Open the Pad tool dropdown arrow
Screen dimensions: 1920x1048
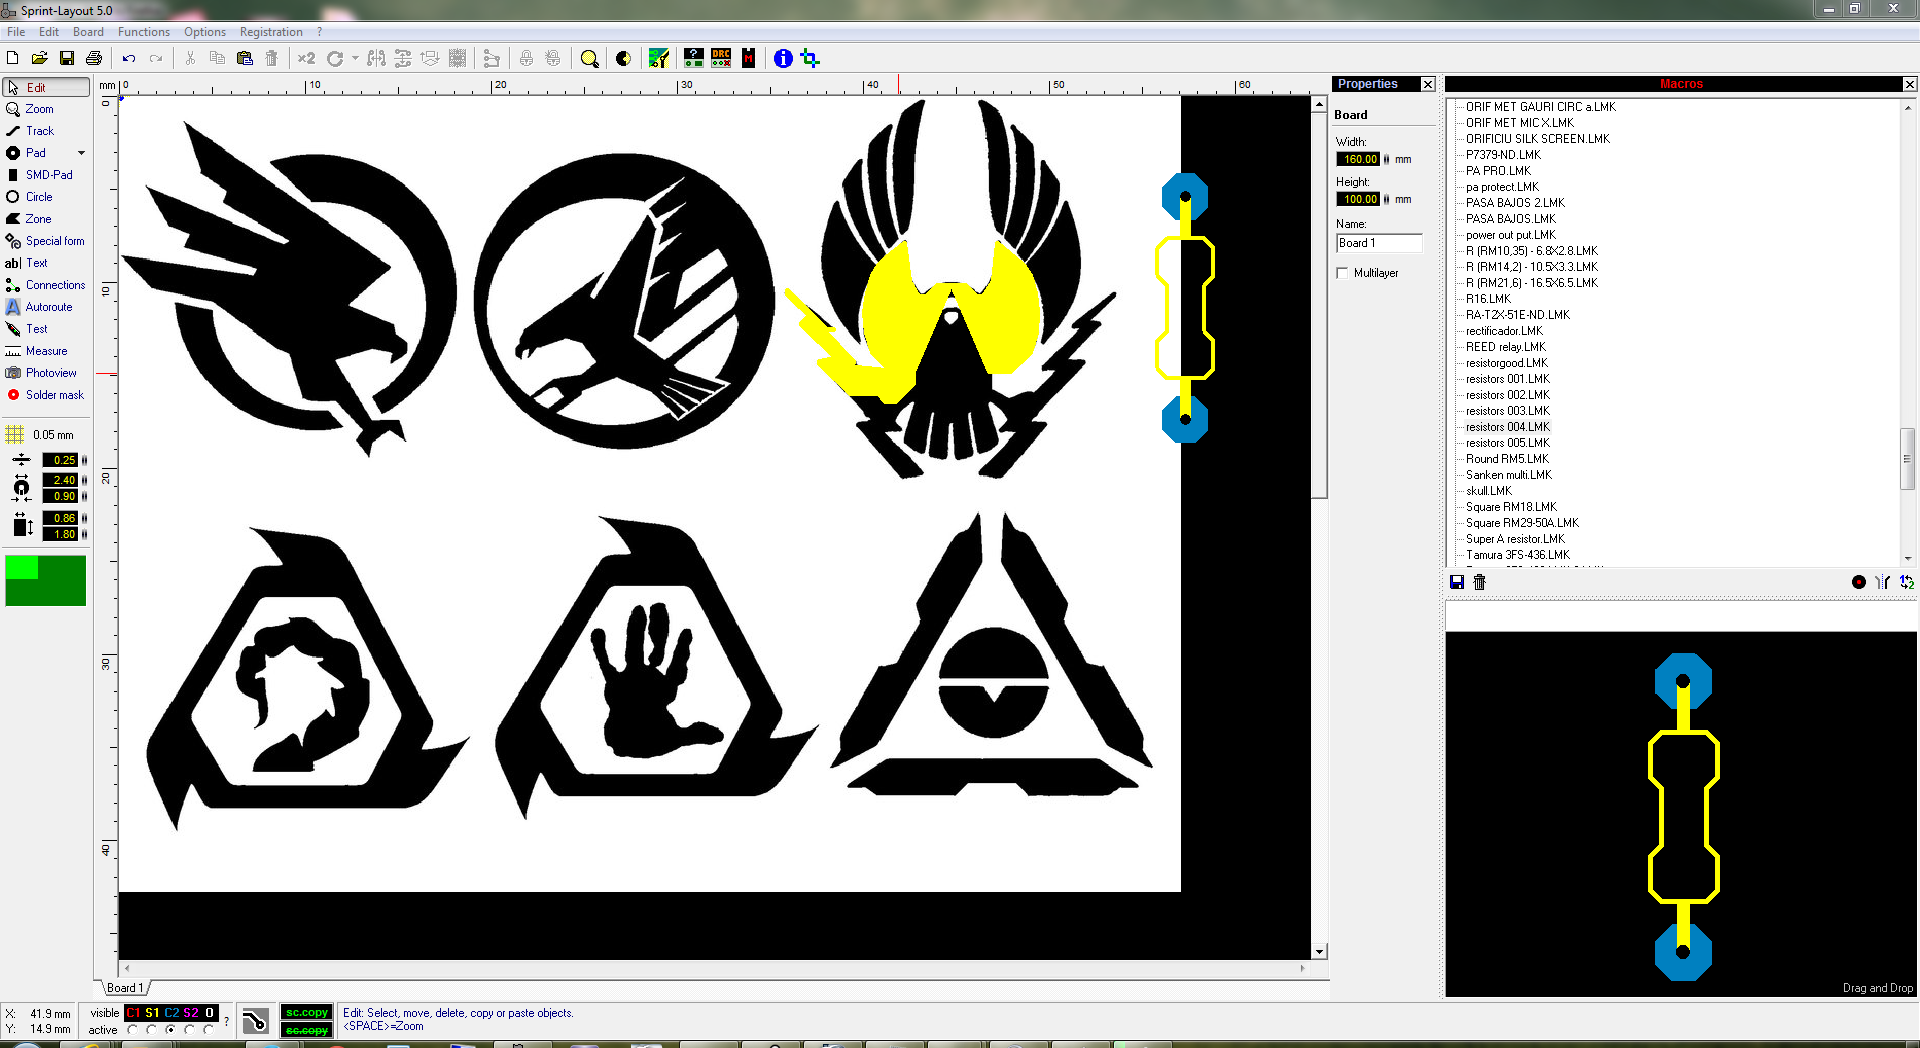click(81, 153)
